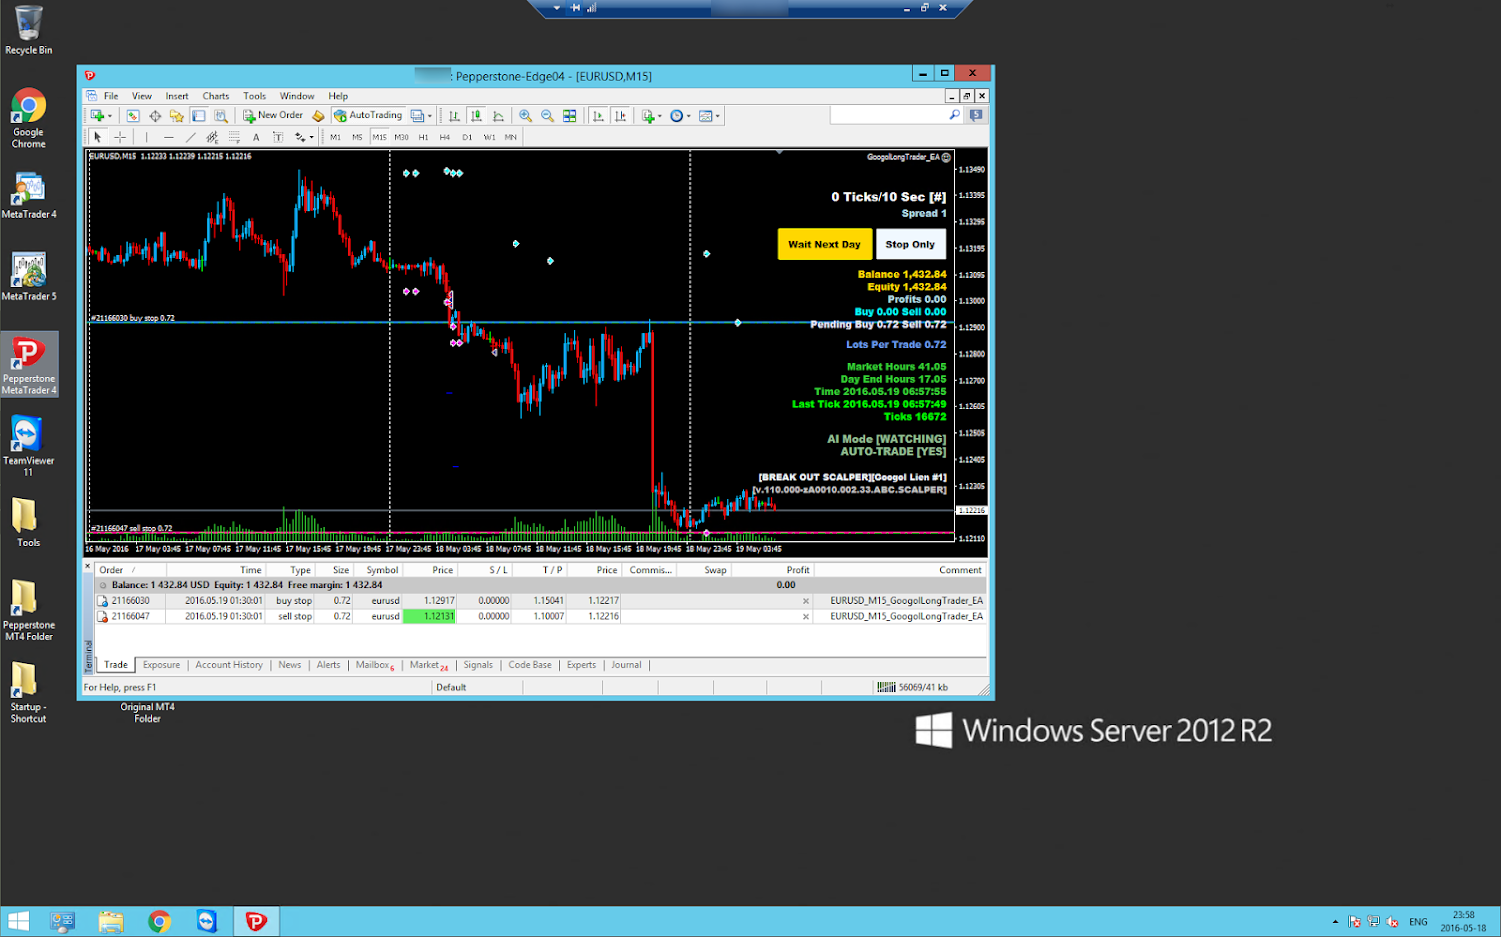
Task: Open the Recycle Bin desktop icon
Action: (x=29, y=30)
